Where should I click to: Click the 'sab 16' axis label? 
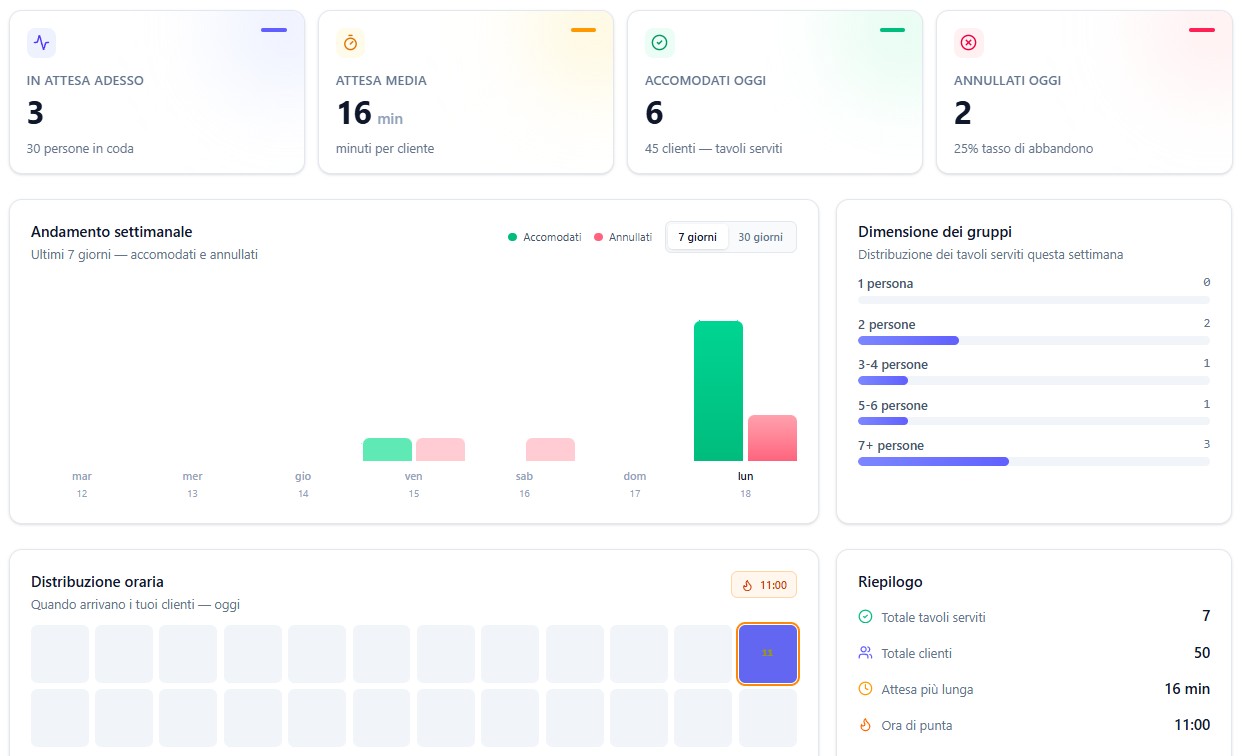pyautogui.click(x=524, y=485)
